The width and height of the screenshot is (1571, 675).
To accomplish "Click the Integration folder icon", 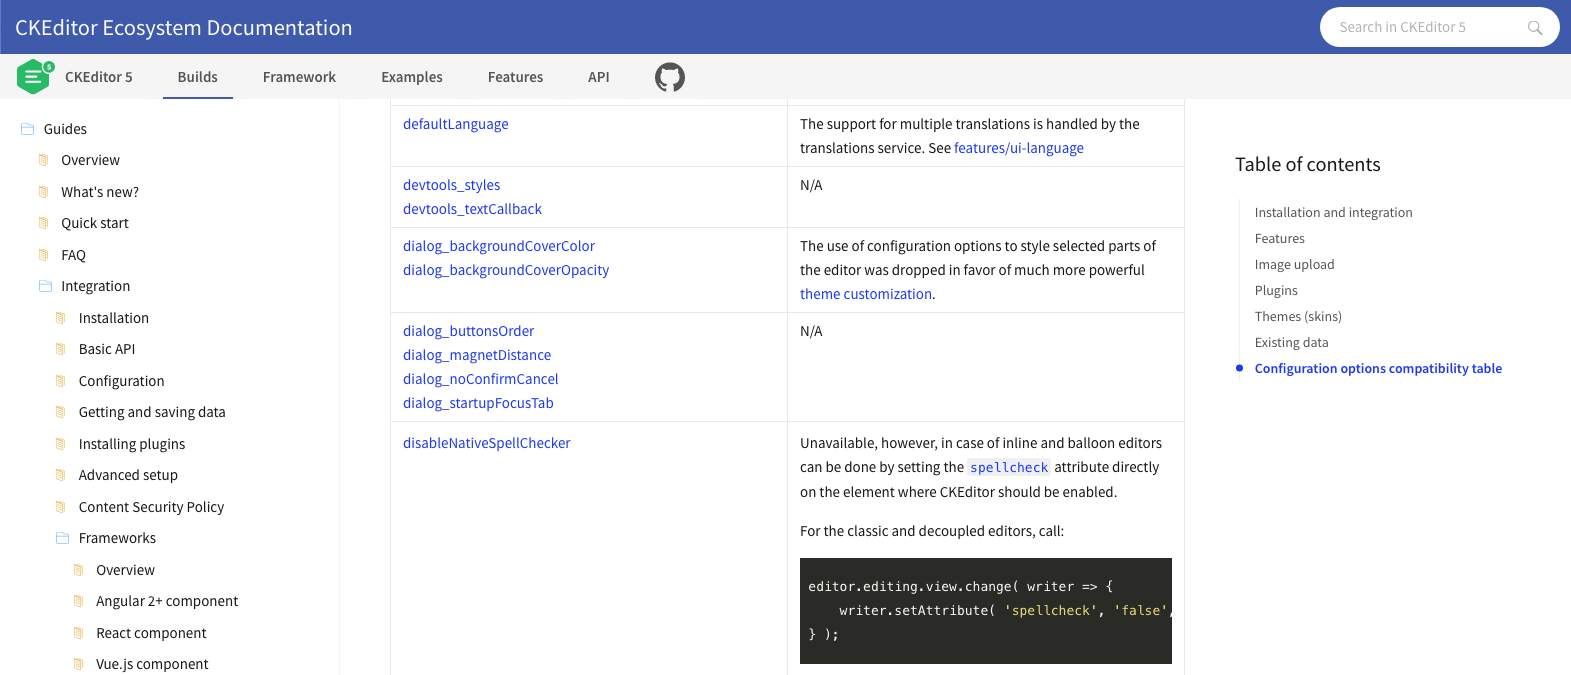I will [45, 286].
